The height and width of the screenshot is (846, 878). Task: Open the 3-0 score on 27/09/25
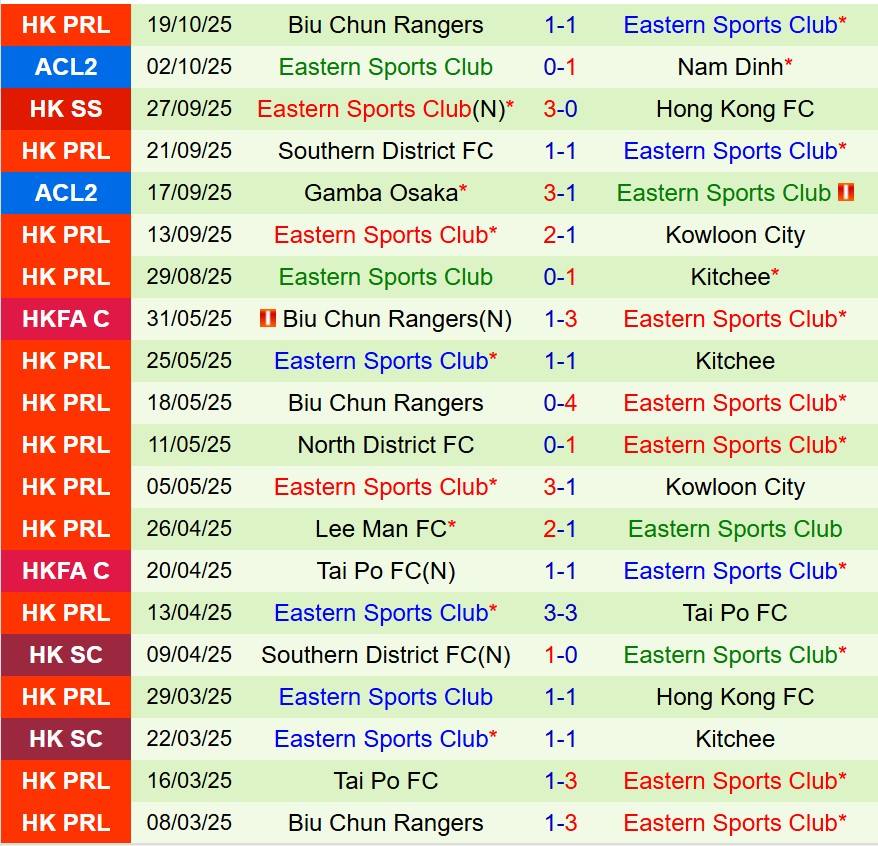[560, 109]
